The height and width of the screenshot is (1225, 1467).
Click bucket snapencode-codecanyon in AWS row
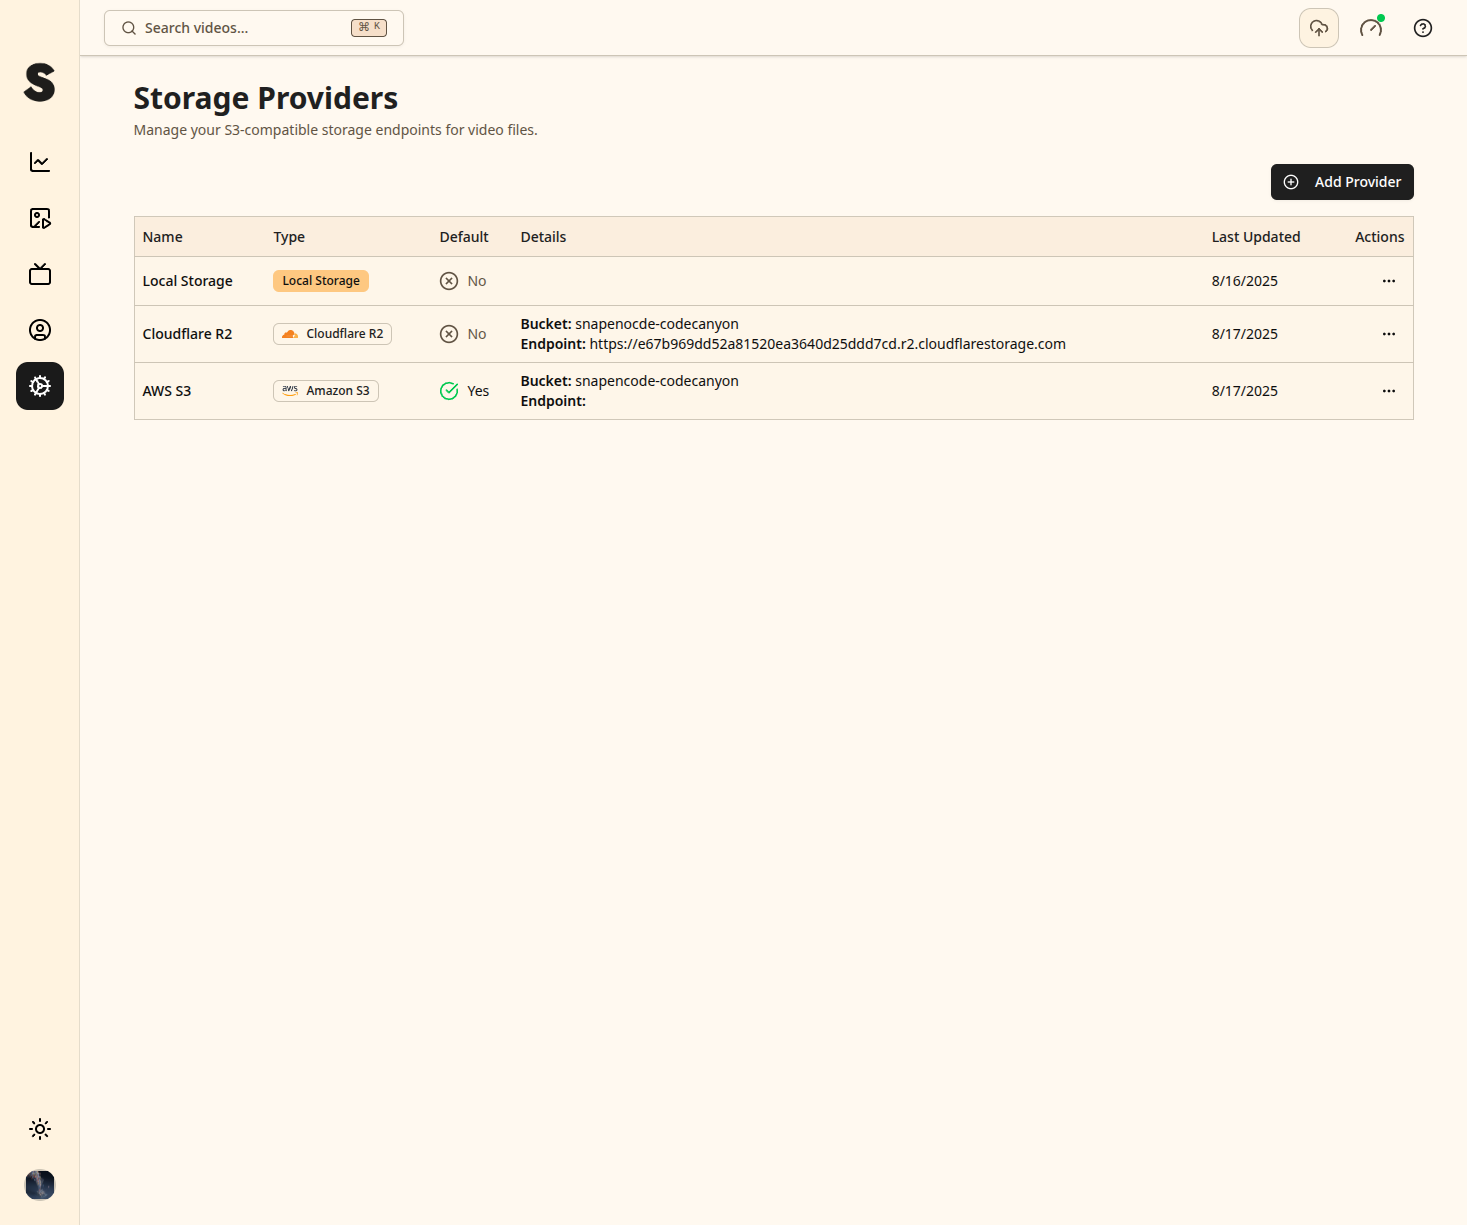pos(657,381)
